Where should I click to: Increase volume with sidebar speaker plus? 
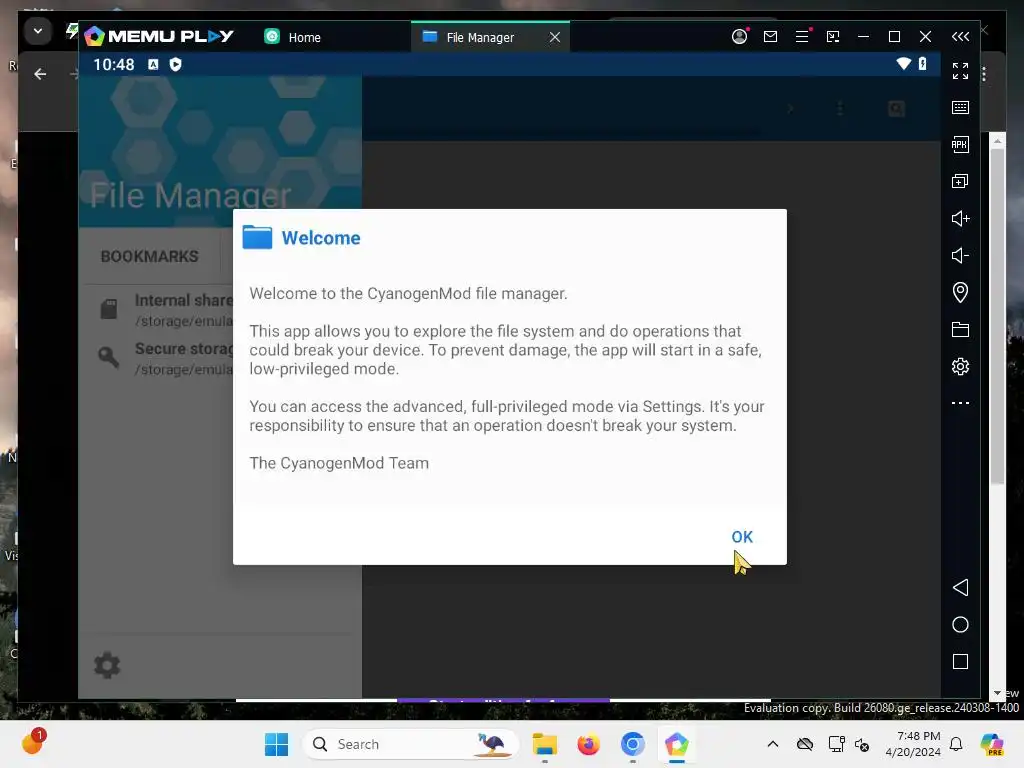click(960, 218)
